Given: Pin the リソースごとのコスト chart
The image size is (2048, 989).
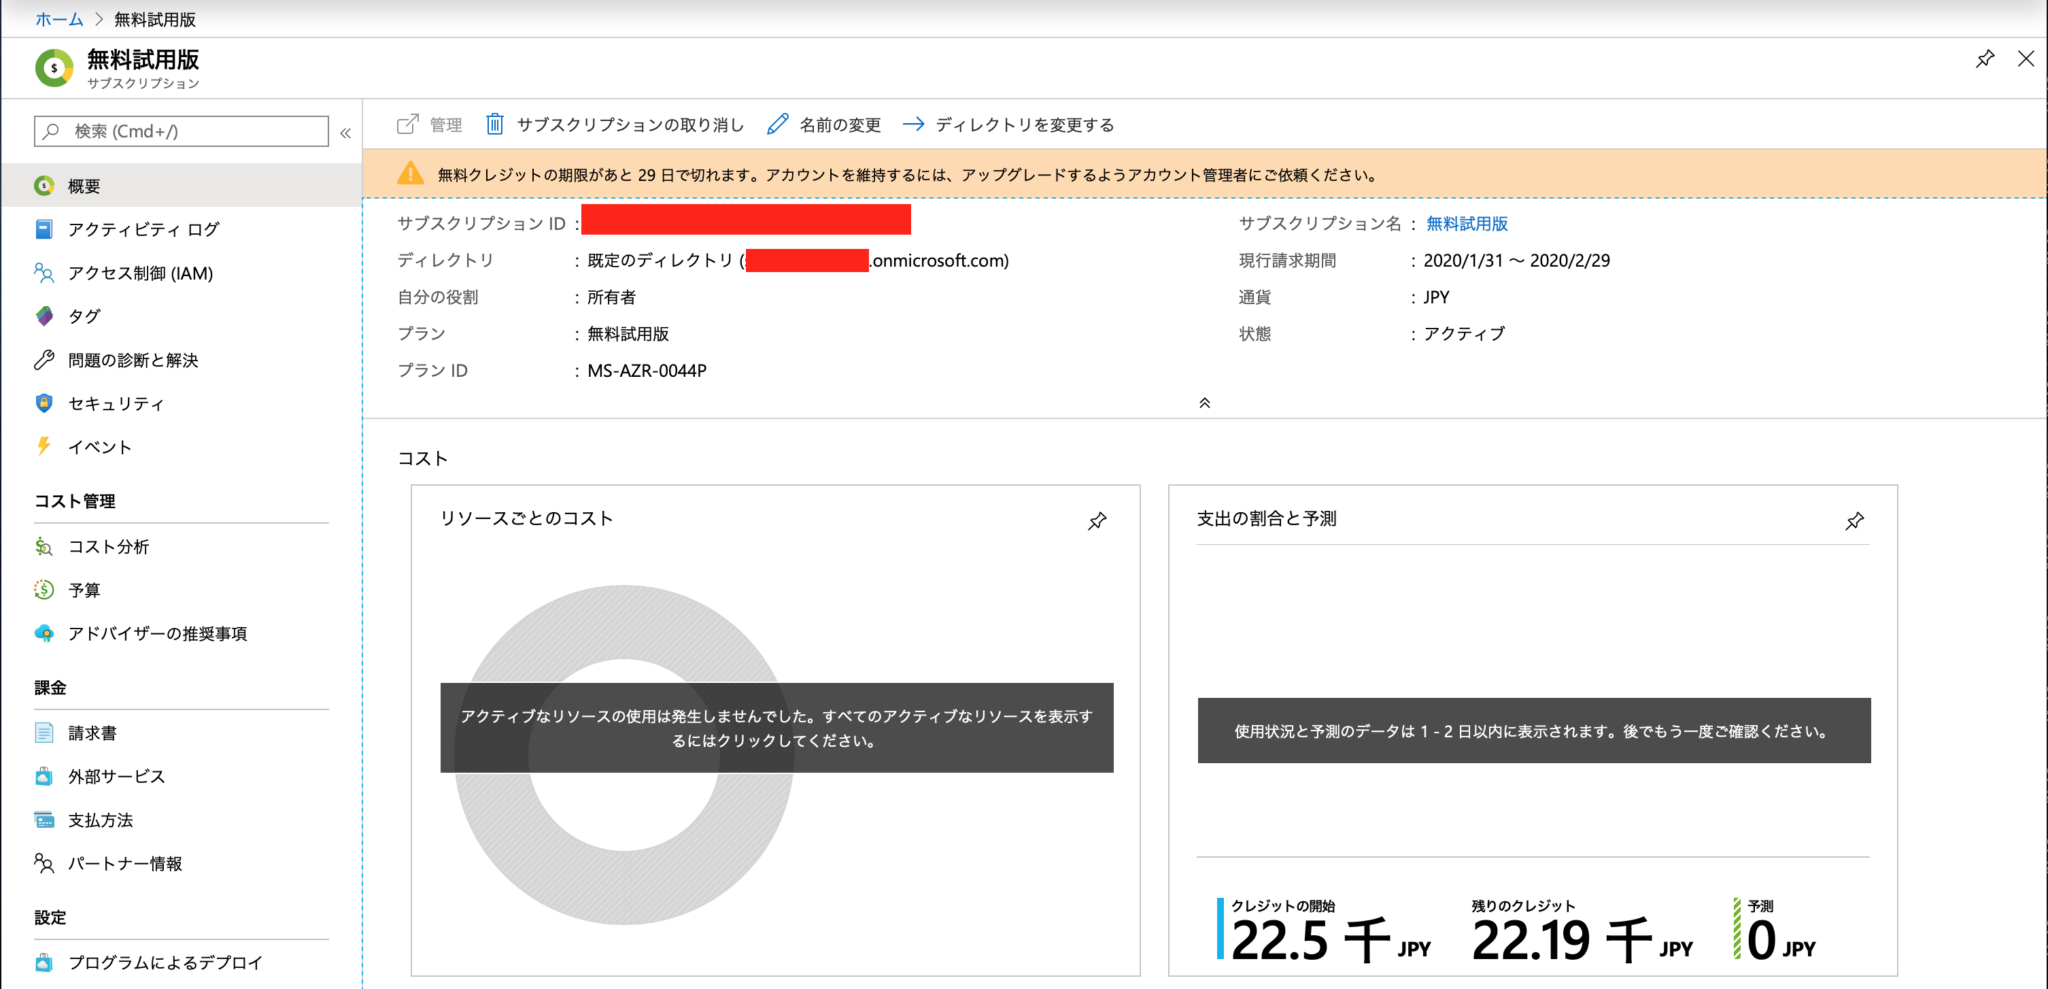Looking at the screenshot, I should click(1097, 521).
